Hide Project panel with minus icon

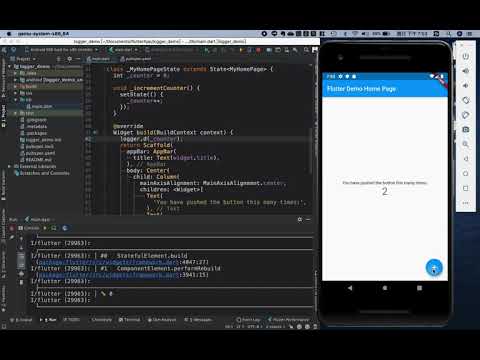click(x=78, y=59)
